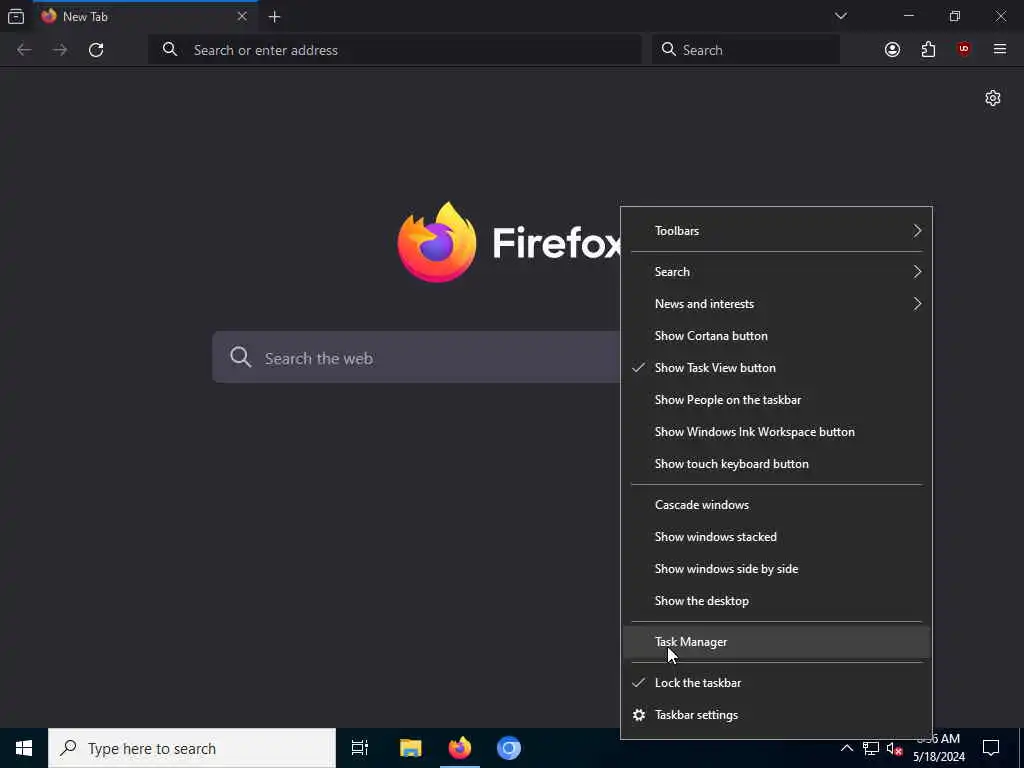Enable Show People on the taskbar
The height and width of the screenshot is (768, 1024).
coord(776,400)
